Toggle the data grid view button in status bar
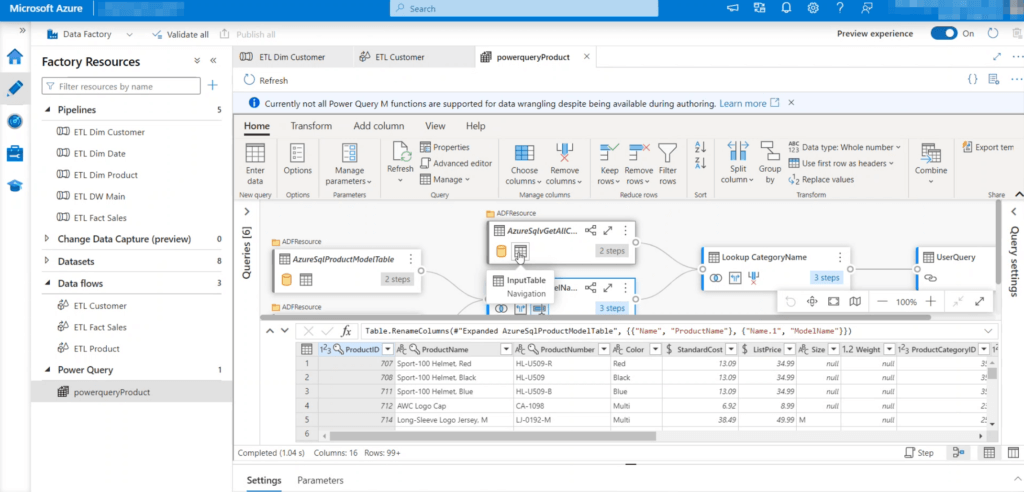The width and height of the screenshot is (1024, 492). click(x=989, y=452)
